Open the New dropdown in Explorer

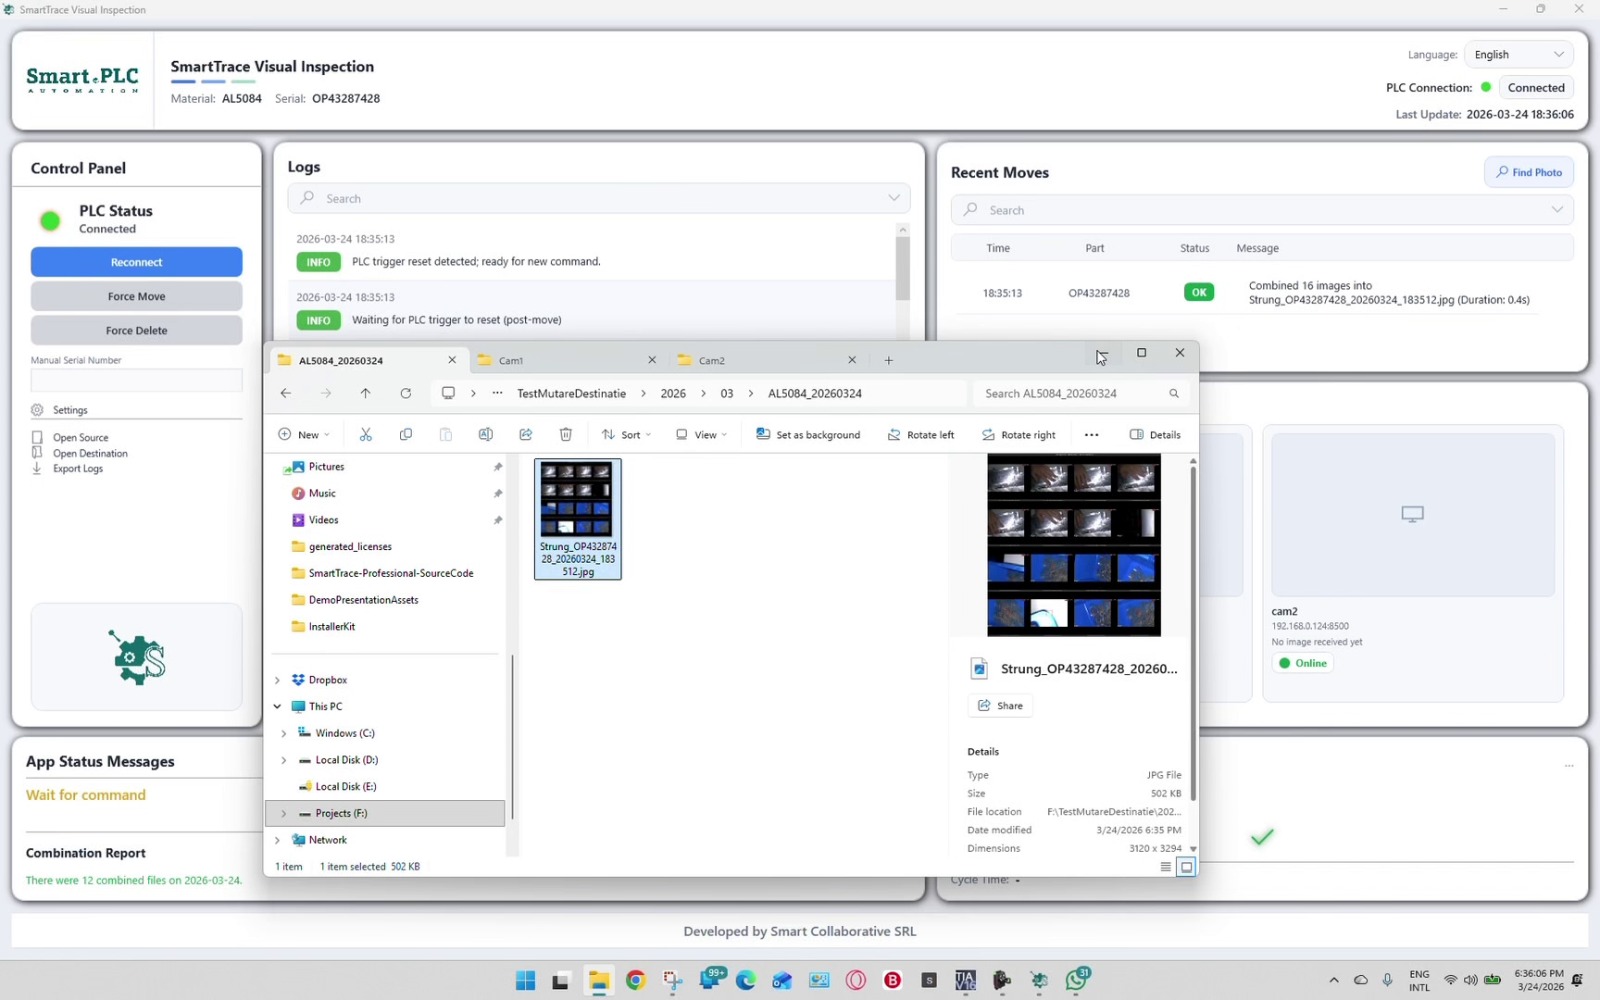[x=303, y=435]
